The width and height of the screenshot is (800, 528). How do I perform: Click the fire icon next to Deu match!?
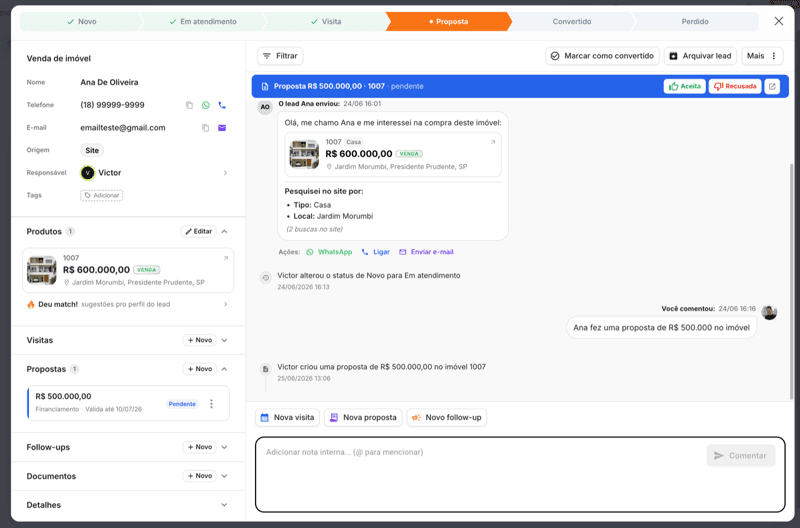(31, 305)
